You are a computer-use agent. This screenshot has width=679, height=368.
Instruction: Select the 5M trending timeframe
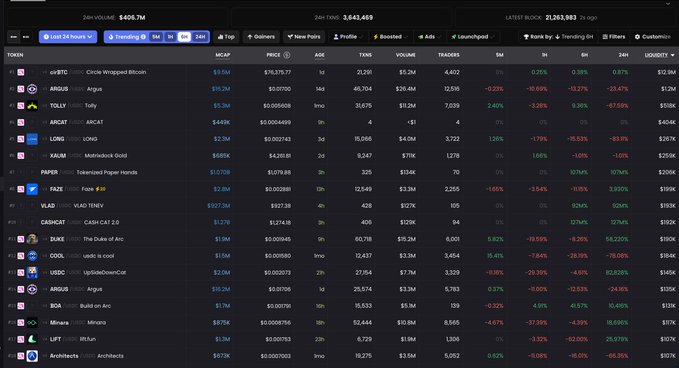pos(156,37)
